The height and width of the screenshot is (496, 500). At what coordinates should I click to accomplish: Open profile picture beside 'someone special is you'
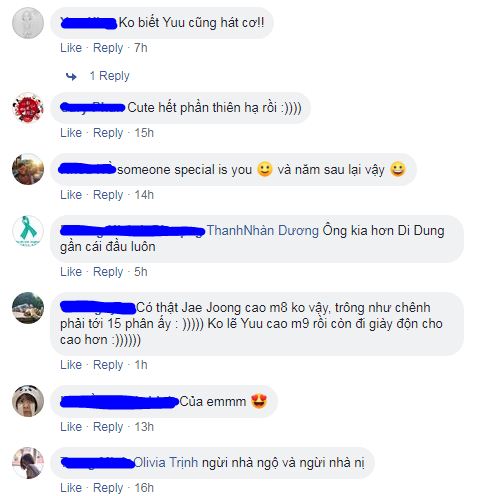click(28, 169)
